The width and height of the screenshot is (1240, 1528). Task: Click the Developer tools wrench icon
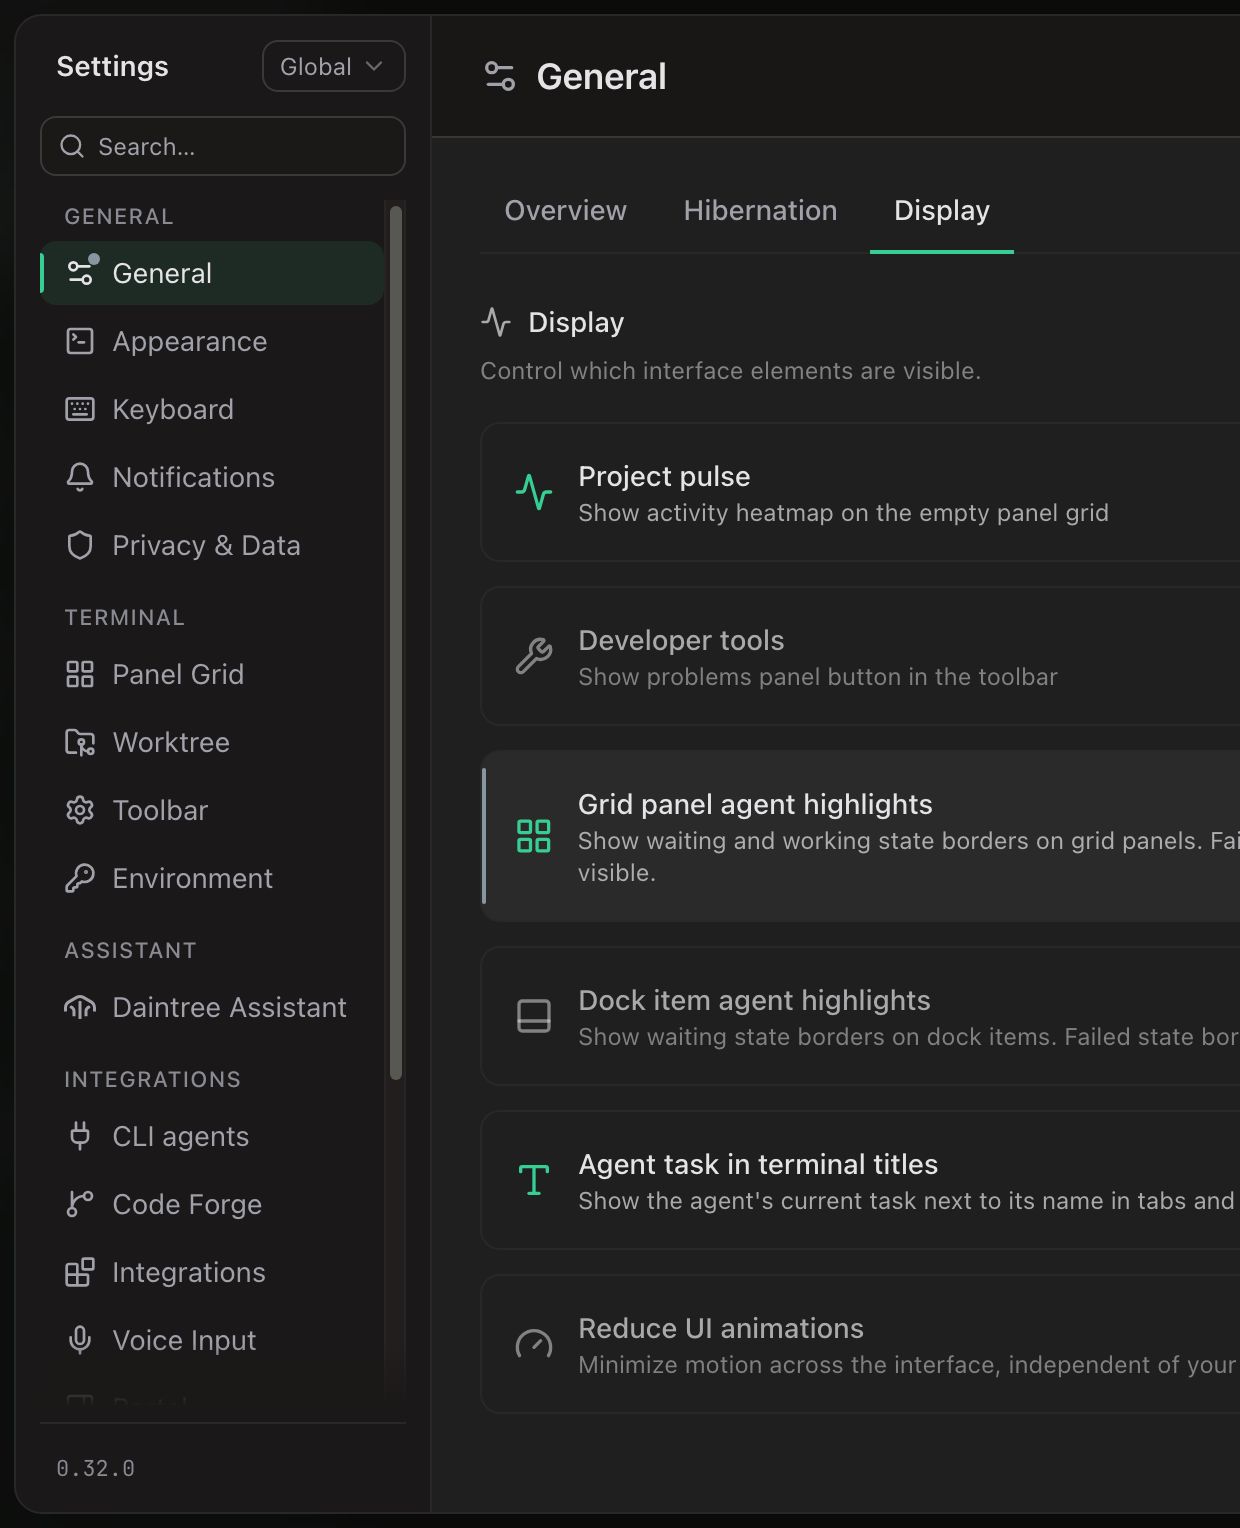pos(534,656)
